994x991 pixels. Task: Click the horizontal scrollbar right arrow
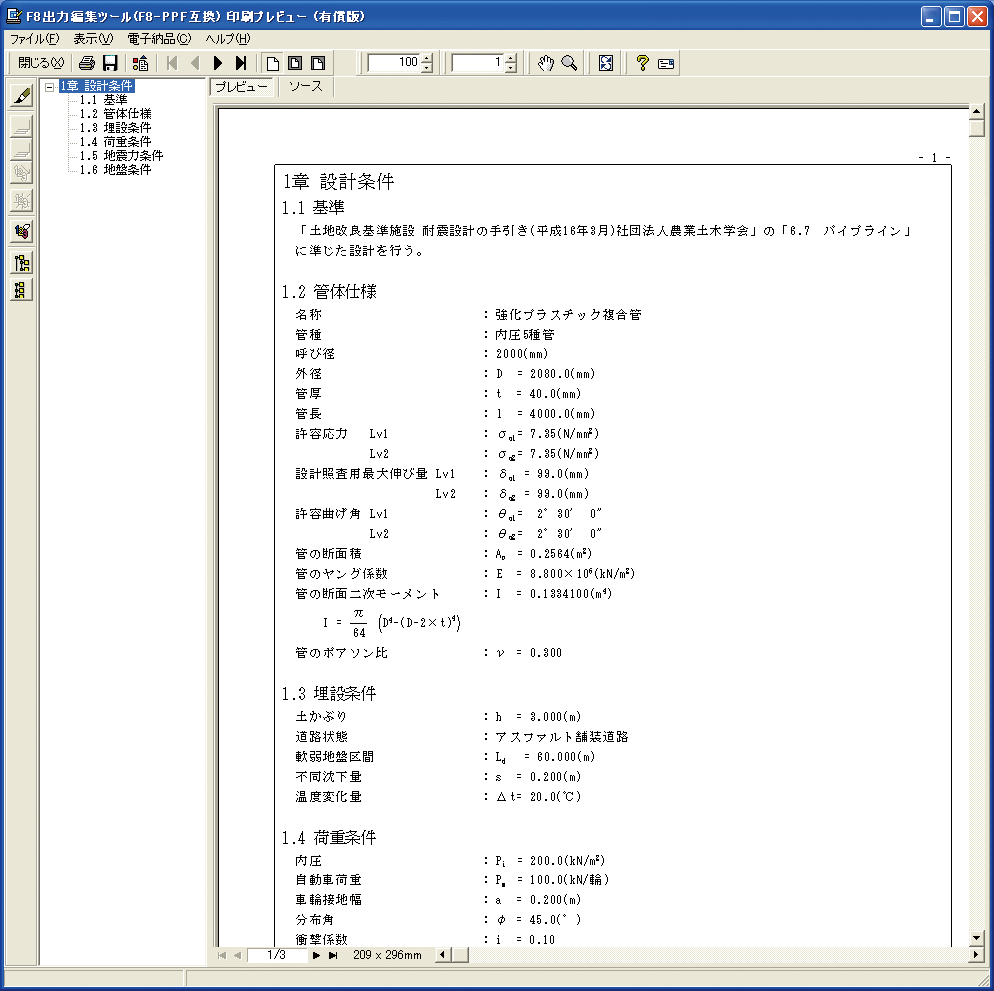click(976, 954)
